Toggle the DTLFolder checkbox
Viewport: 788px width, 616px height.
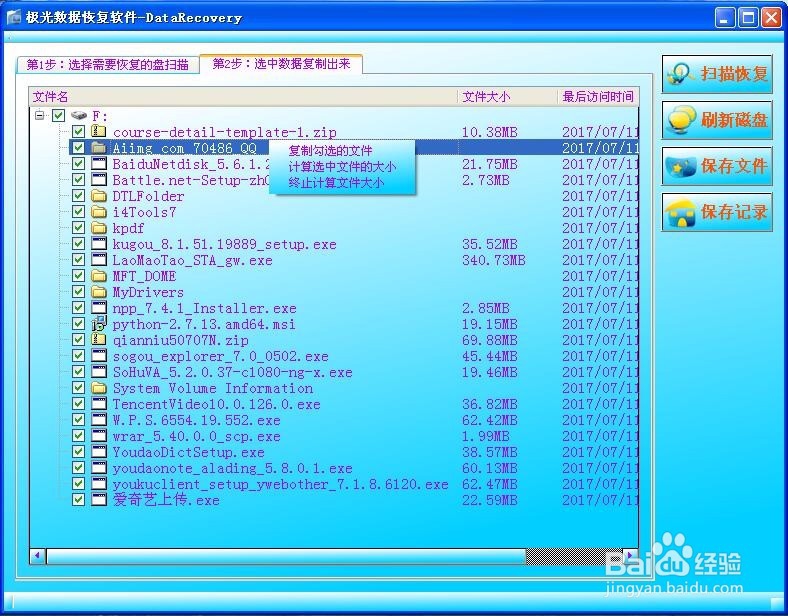[78, 195]
